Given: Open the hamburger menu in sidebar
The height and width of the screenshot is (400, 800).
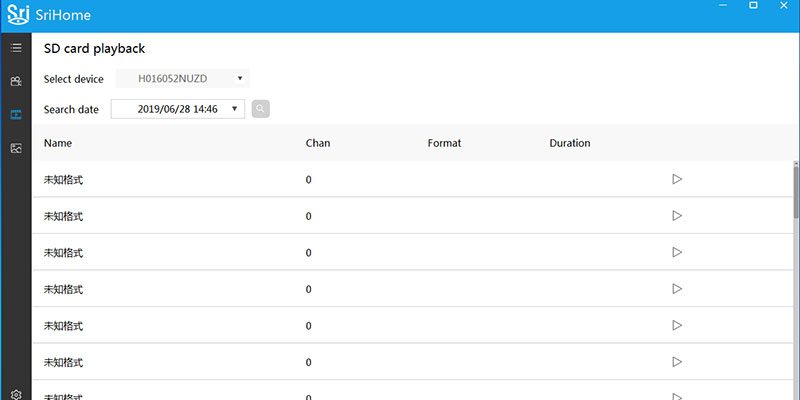Looking at the screenshot, I should (x=16, y=48).
